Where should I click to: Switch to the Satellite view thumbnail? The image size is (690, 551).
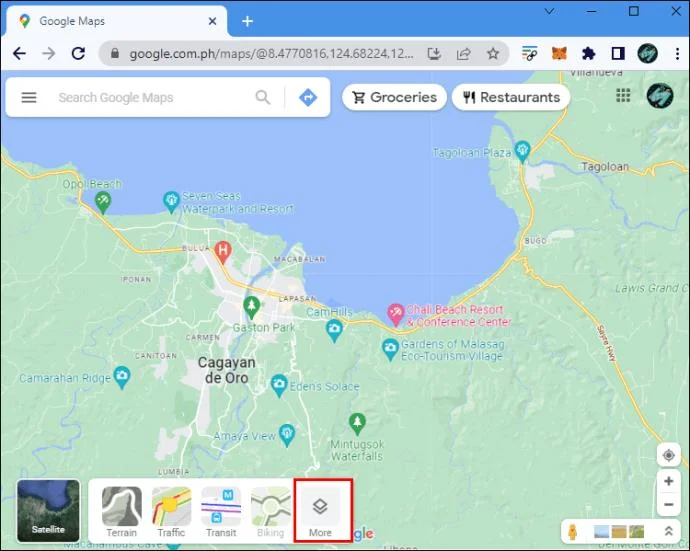[48, 511]
